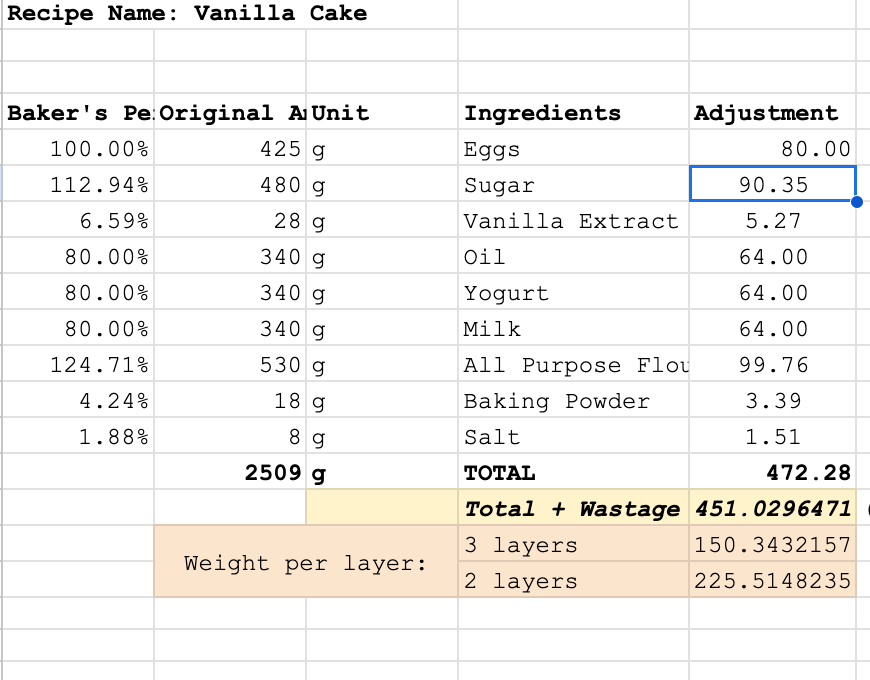Click the 425 g original amount for Eggs
This screenshot has height=680, width=870.
[230, 148]
